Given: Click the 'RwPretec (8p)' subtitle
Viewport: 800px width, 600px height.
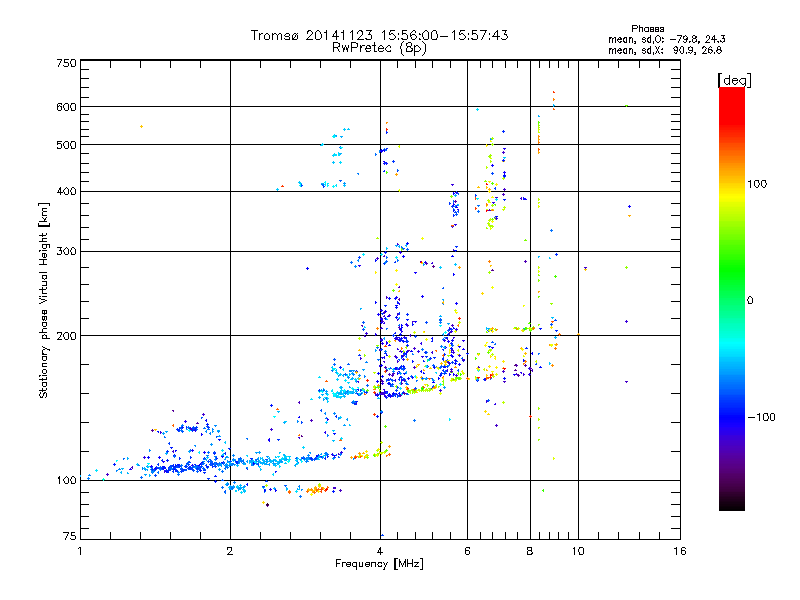Looking at the screenshot, I should click(380, 48).
